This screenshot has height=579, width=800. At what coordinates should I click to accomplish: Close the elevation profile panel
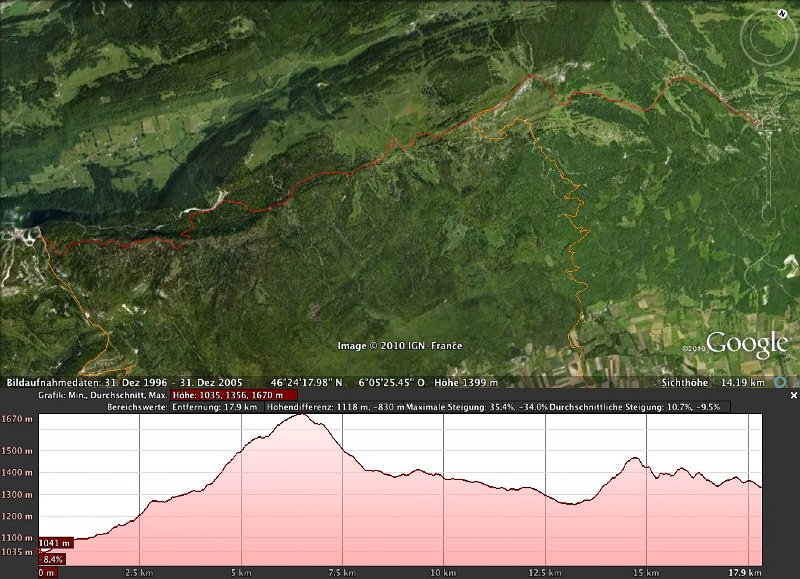click(x=792, y=396)
